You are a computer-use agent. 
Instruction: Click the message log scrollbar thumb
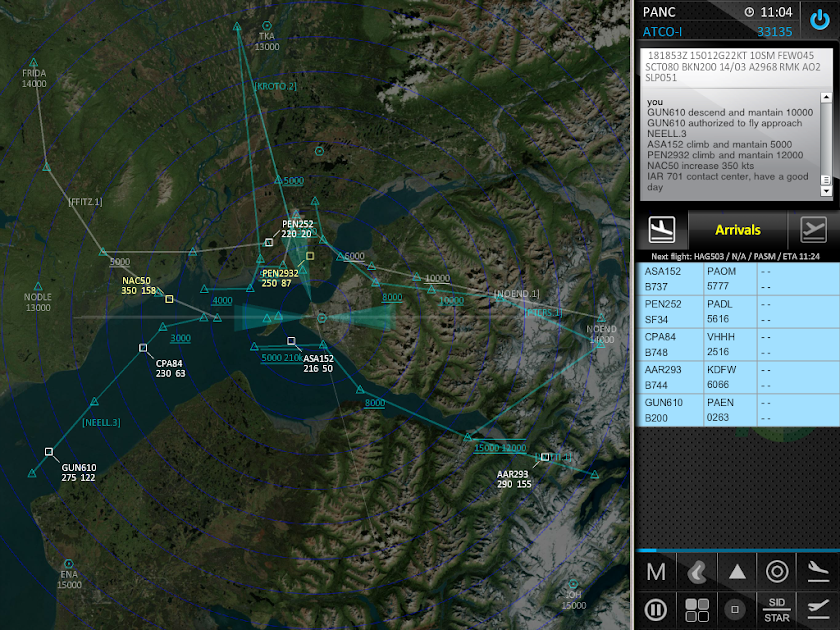826,180
